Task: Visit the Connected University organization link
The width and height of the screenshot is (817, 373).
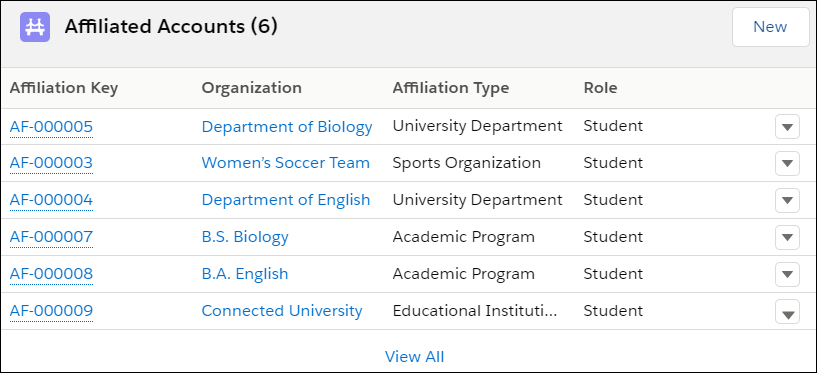Action: [x=281, y=310]
